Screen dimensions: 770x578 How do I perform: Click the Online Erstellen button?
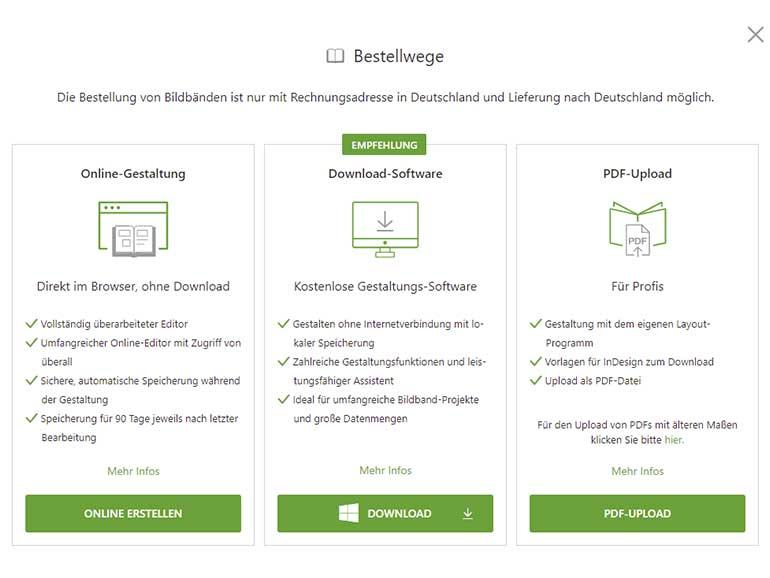point(133,513)
